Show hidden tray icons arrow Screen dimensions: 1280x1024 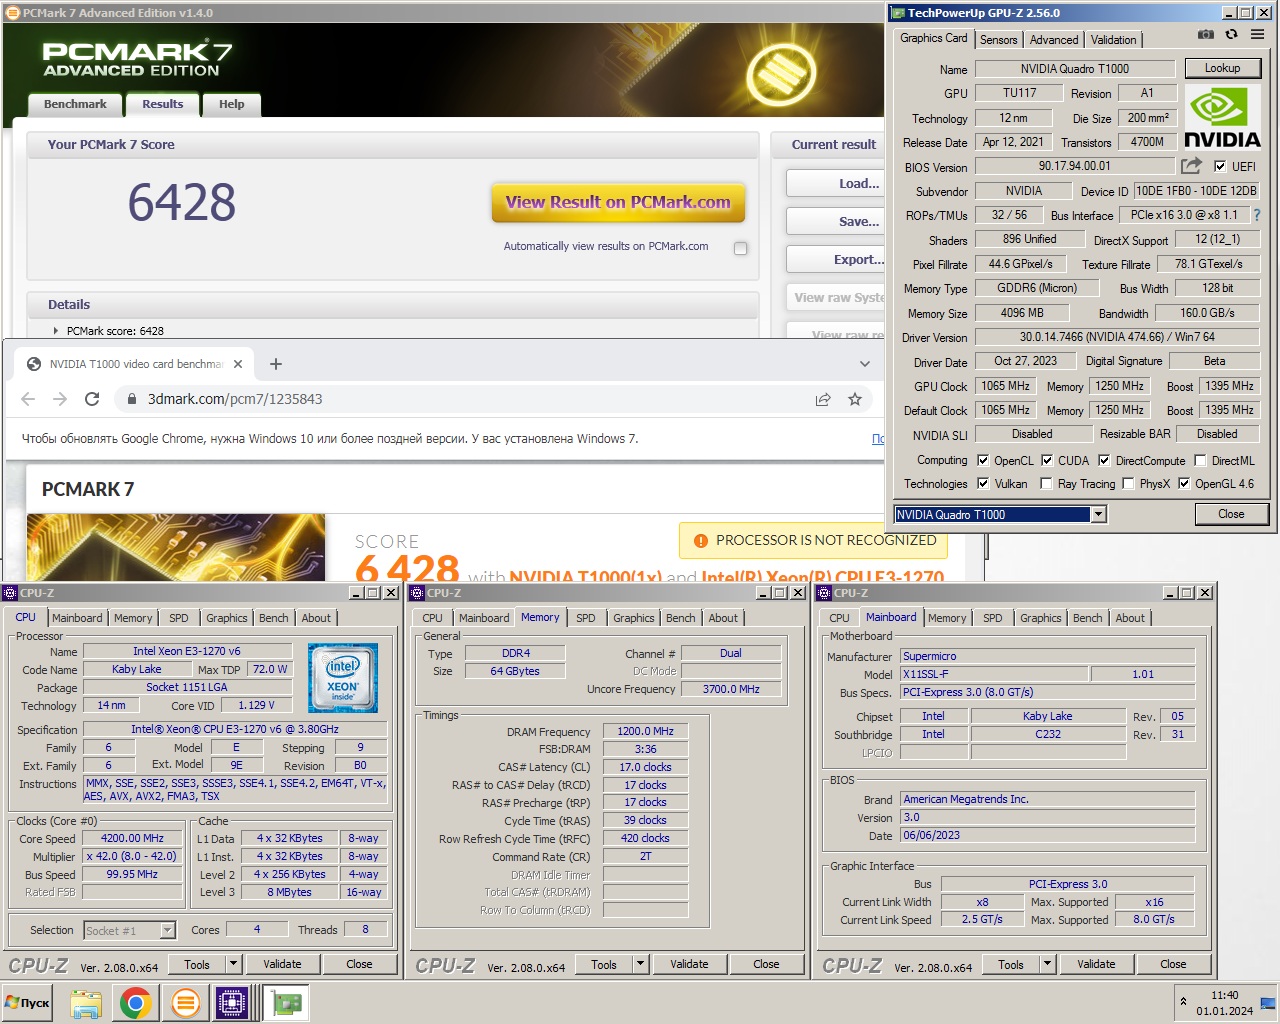1184,1001
